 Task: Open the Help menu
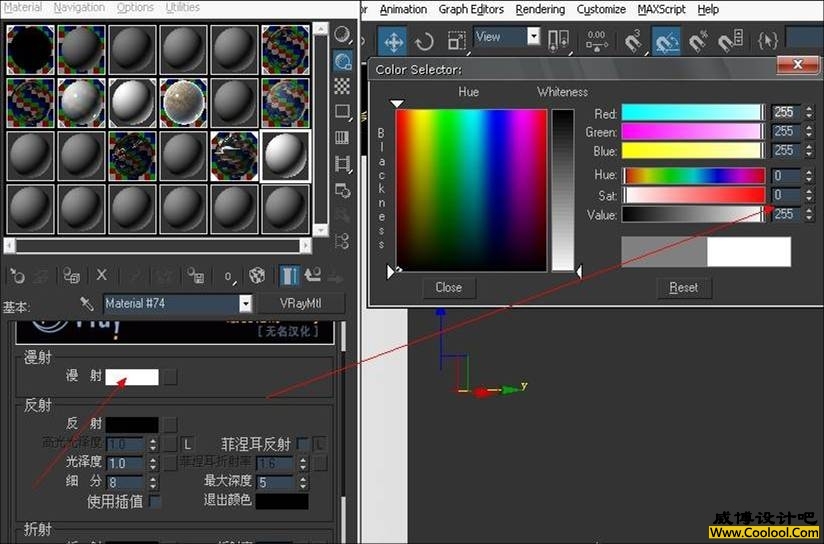[x=708, y=9]
